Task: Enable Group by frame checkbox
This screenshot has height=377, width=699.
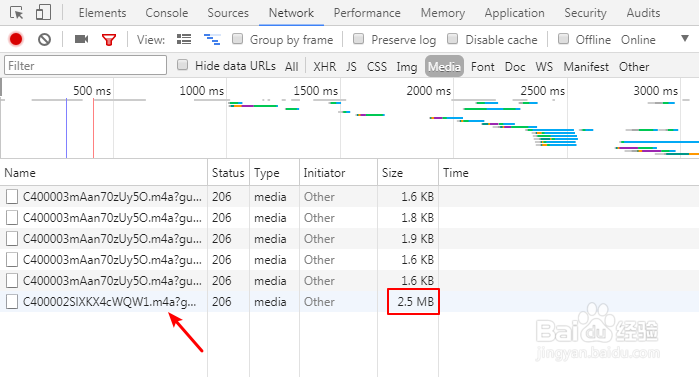Action: click(238, 39)
